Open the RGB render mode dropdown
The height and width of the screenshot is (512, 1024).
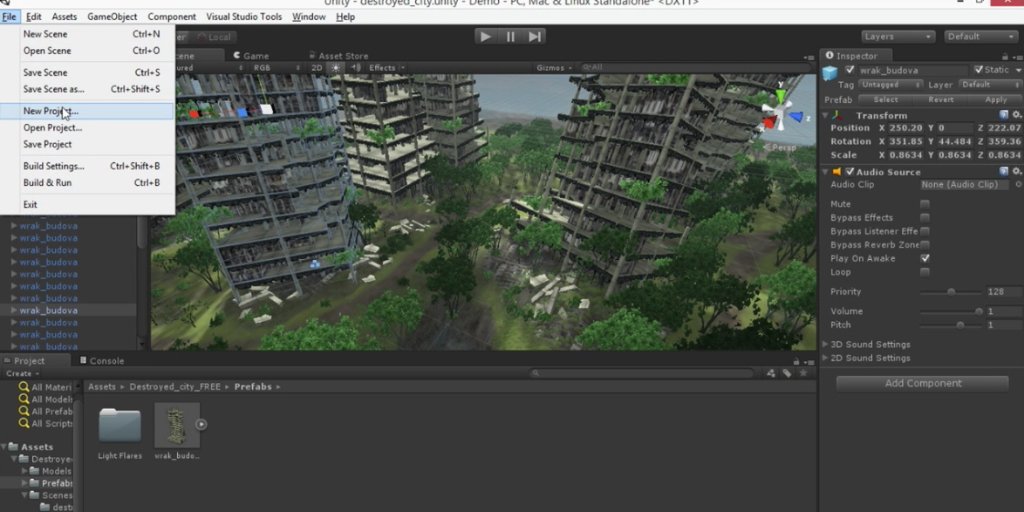pos(276,67)
